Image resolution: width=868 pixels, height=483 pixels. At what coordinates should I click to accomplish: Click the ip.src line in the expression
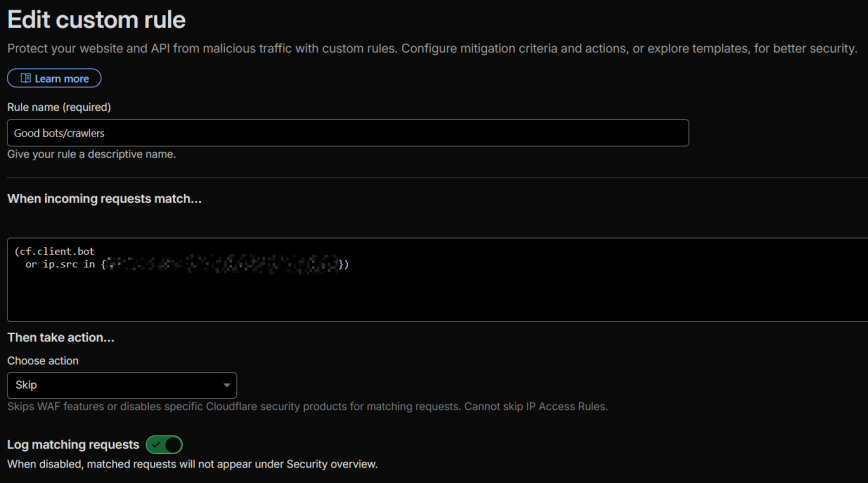pyautogui.click(x=60, y=264)
